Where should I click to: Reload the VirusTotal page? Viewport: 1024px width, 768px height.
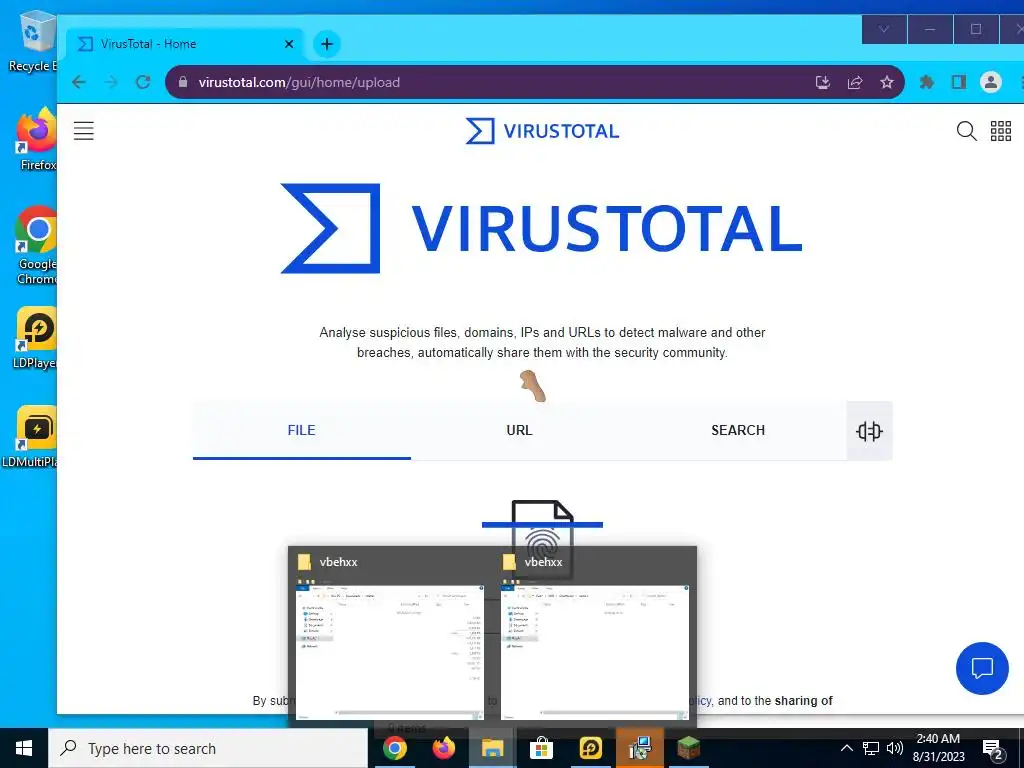pyautogui.click(x=143, y=82)
